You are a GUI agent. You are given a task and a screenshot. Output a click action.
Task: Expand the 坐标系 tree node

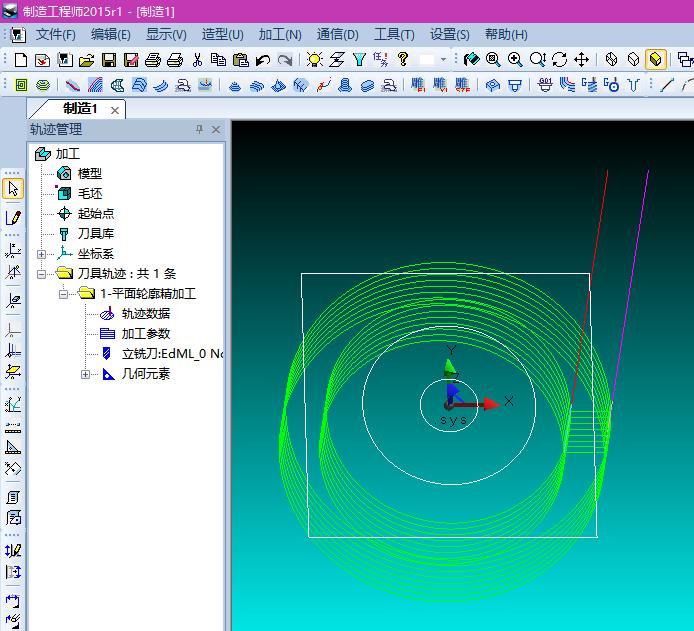[41, 254]
